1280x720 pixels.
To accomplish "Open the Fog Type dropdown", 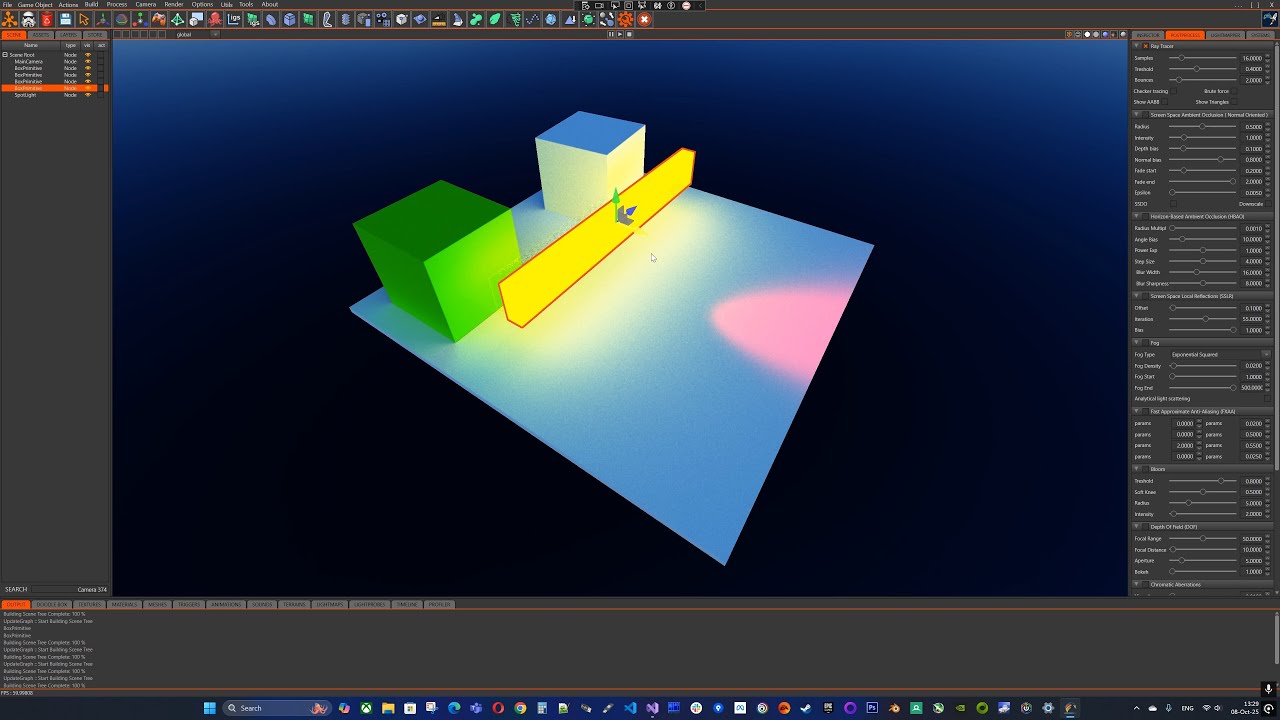I will pyautogui.click(x=1220, y=355).
